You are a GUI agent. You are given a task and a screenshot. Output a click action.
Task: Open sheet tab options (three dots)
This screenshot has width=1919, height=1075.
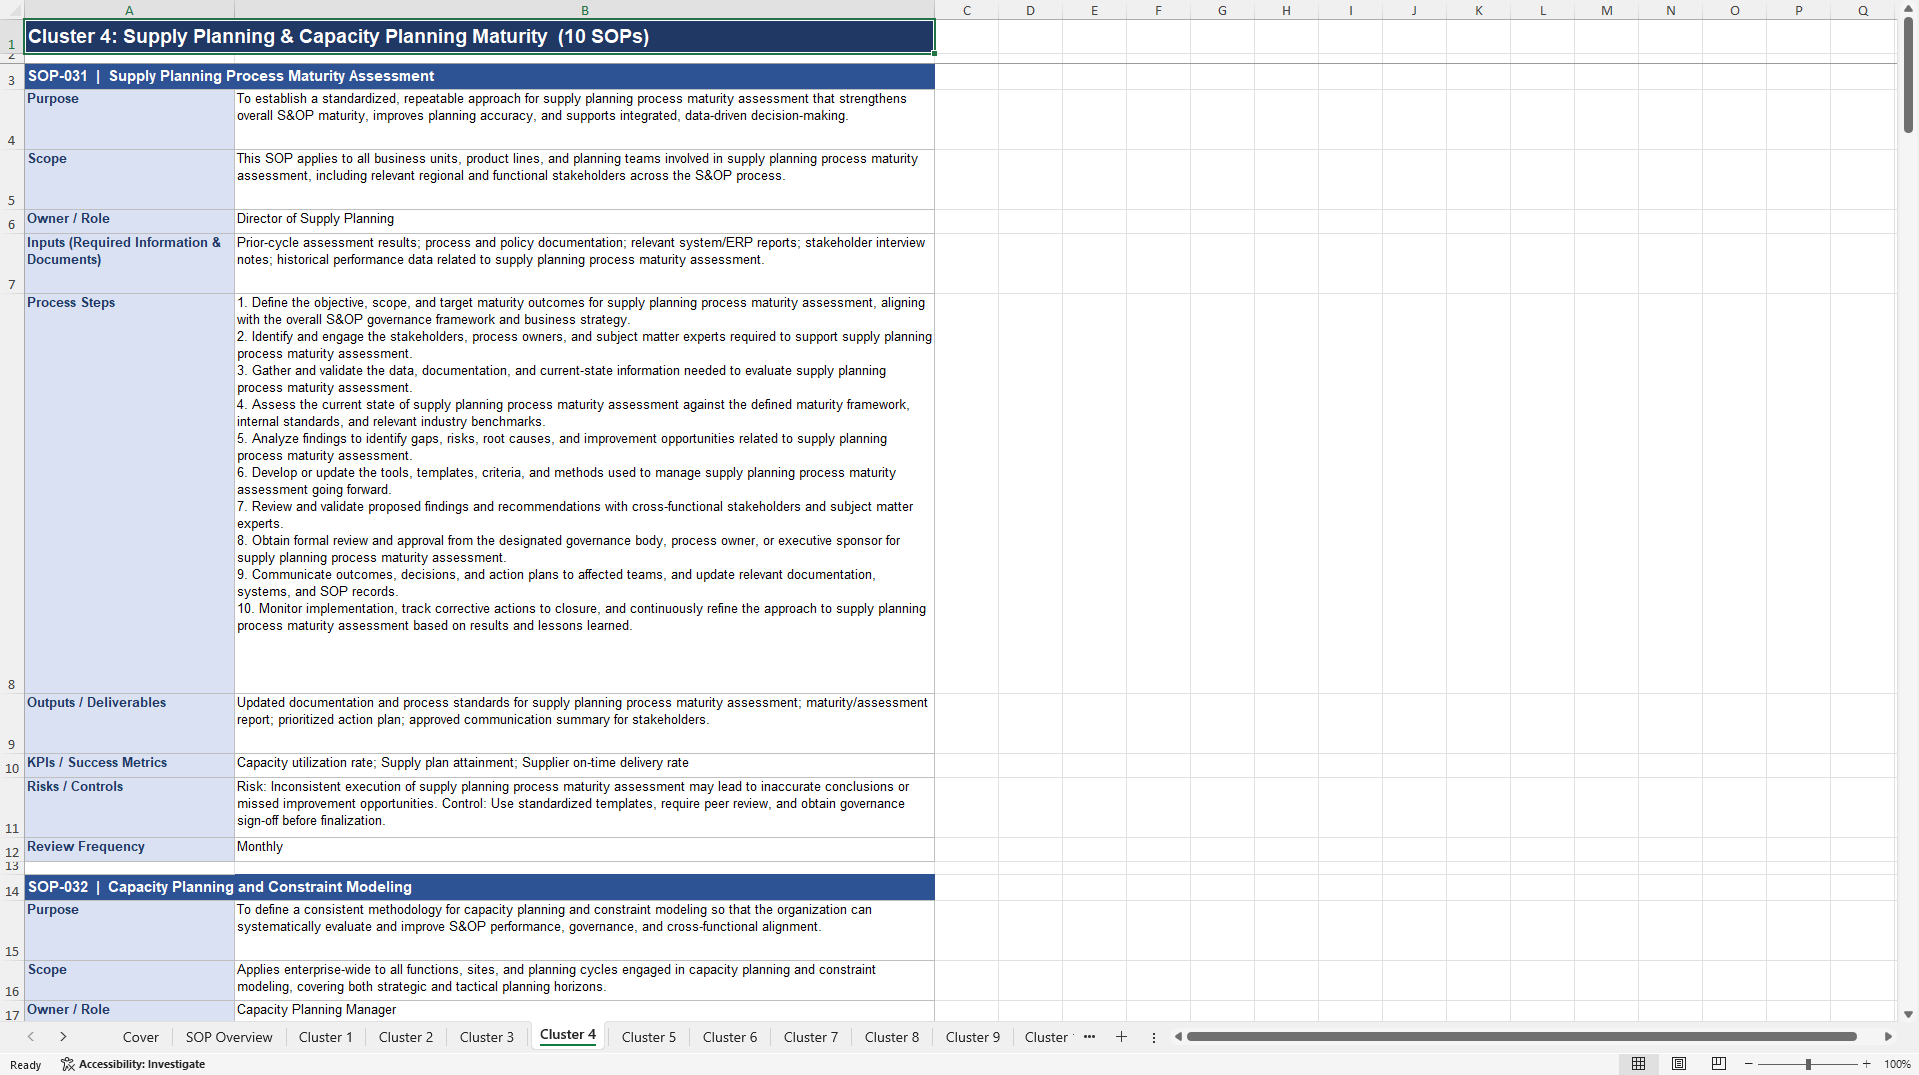pos(1154,1037)
